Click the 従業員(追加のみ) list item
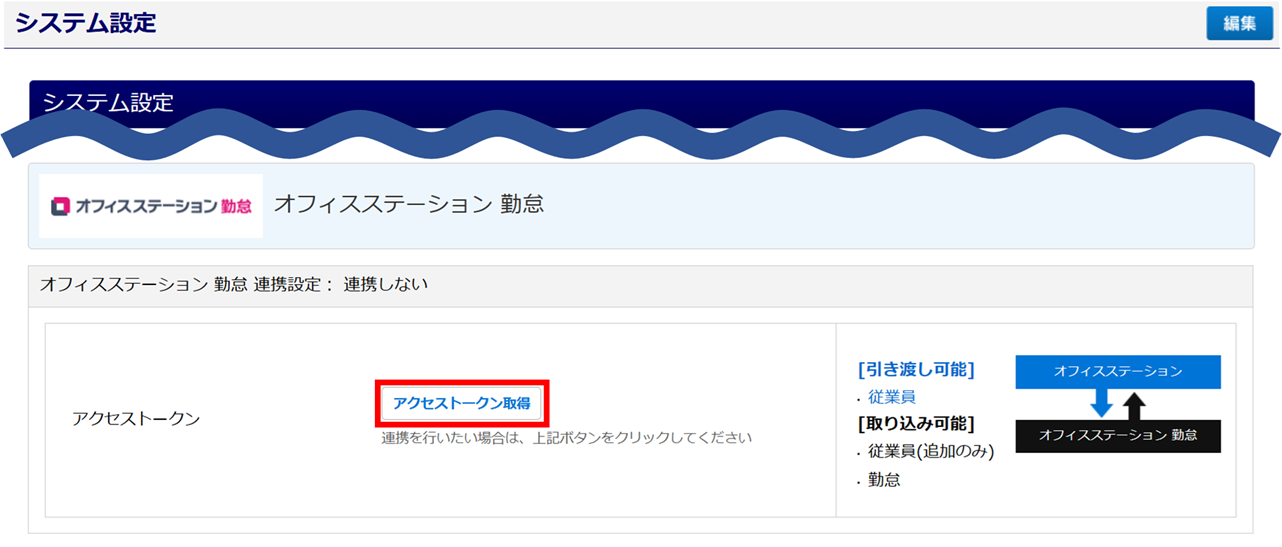This screenshot has width=1282, height=547. (x=931, y=452)
